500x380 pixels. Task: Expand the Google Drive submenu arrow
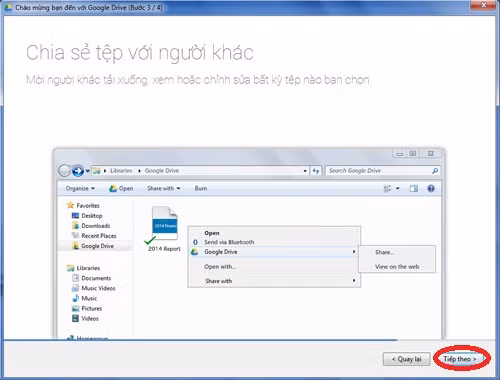(x=354, y=252)
